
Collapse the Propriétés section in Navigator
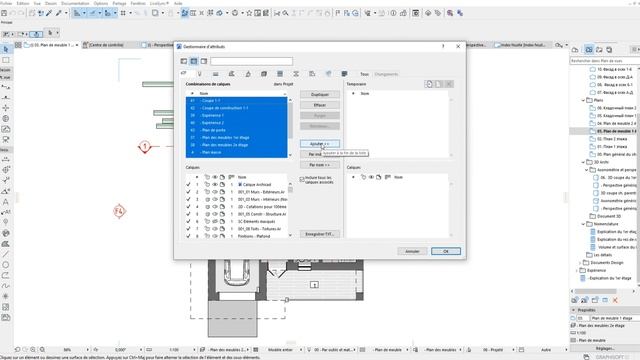pyautogui.click(x=573, y=310)
